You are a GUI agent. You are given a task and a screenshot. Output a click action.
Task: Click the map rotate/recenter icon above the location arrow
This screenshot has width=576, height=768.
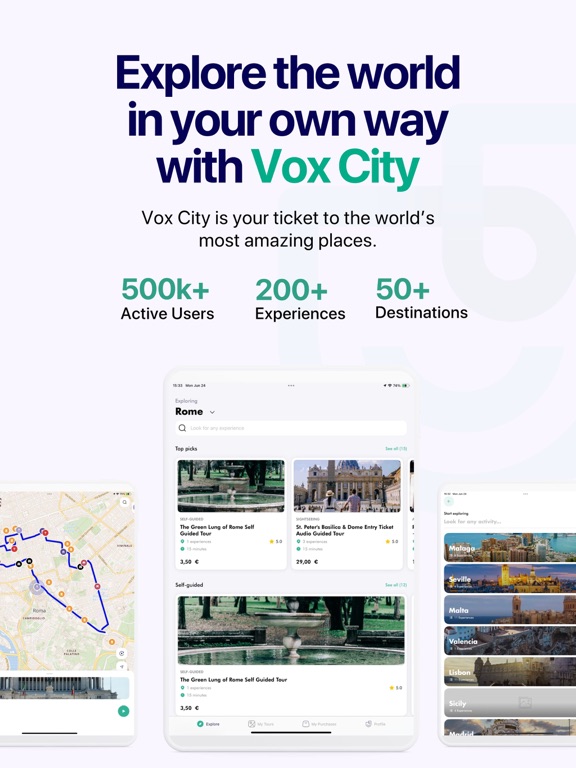tap(122, 653)
